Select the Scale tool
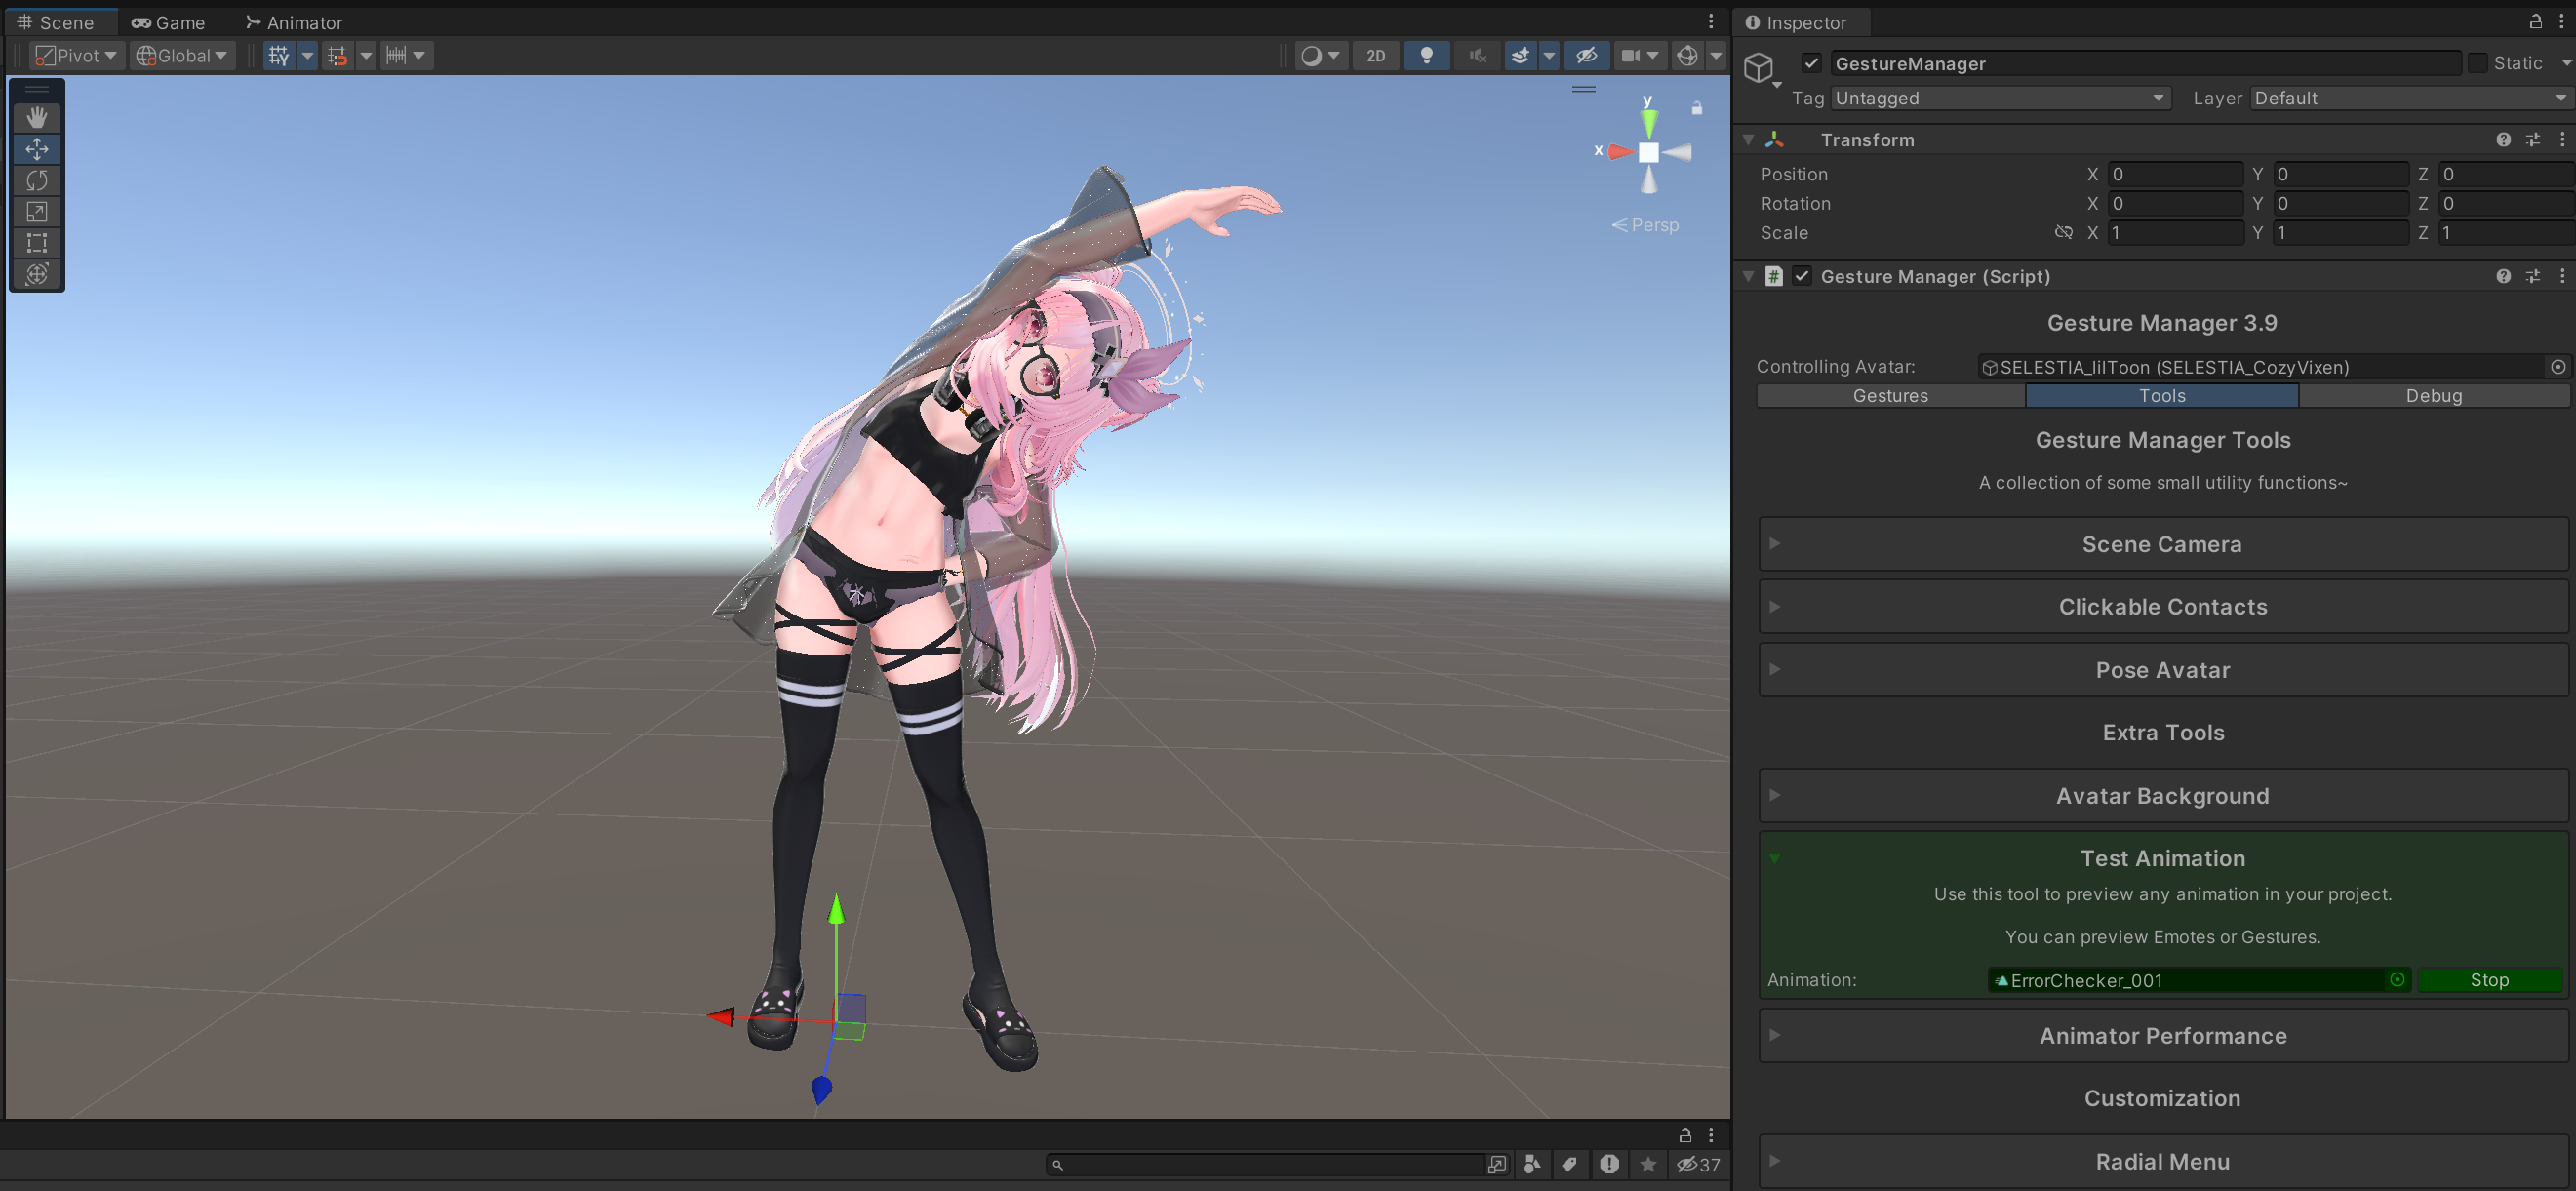The height and width of the screenshot is (1191, 2576). [37, 212]
